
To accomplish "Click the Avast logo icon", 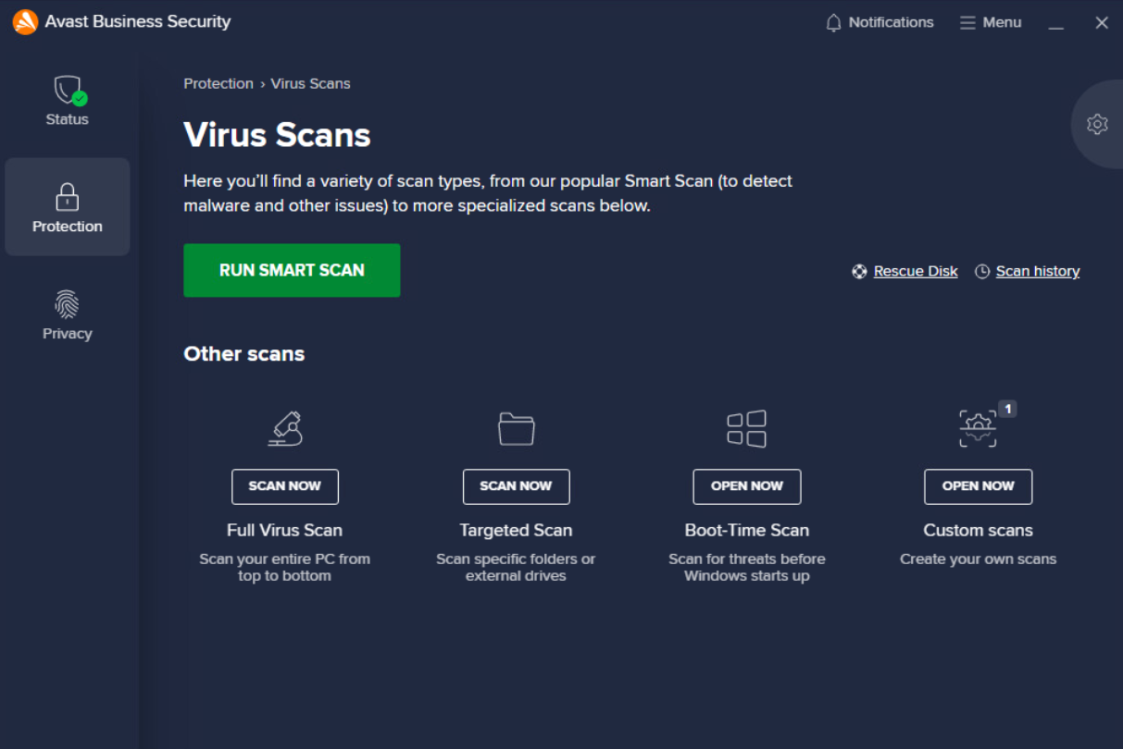I will pos(25,22).
